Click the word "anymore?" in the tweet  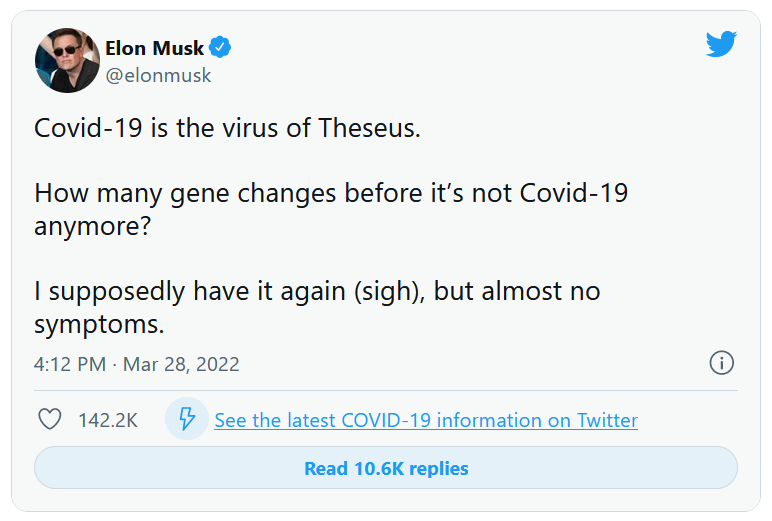tap(92, 227)
